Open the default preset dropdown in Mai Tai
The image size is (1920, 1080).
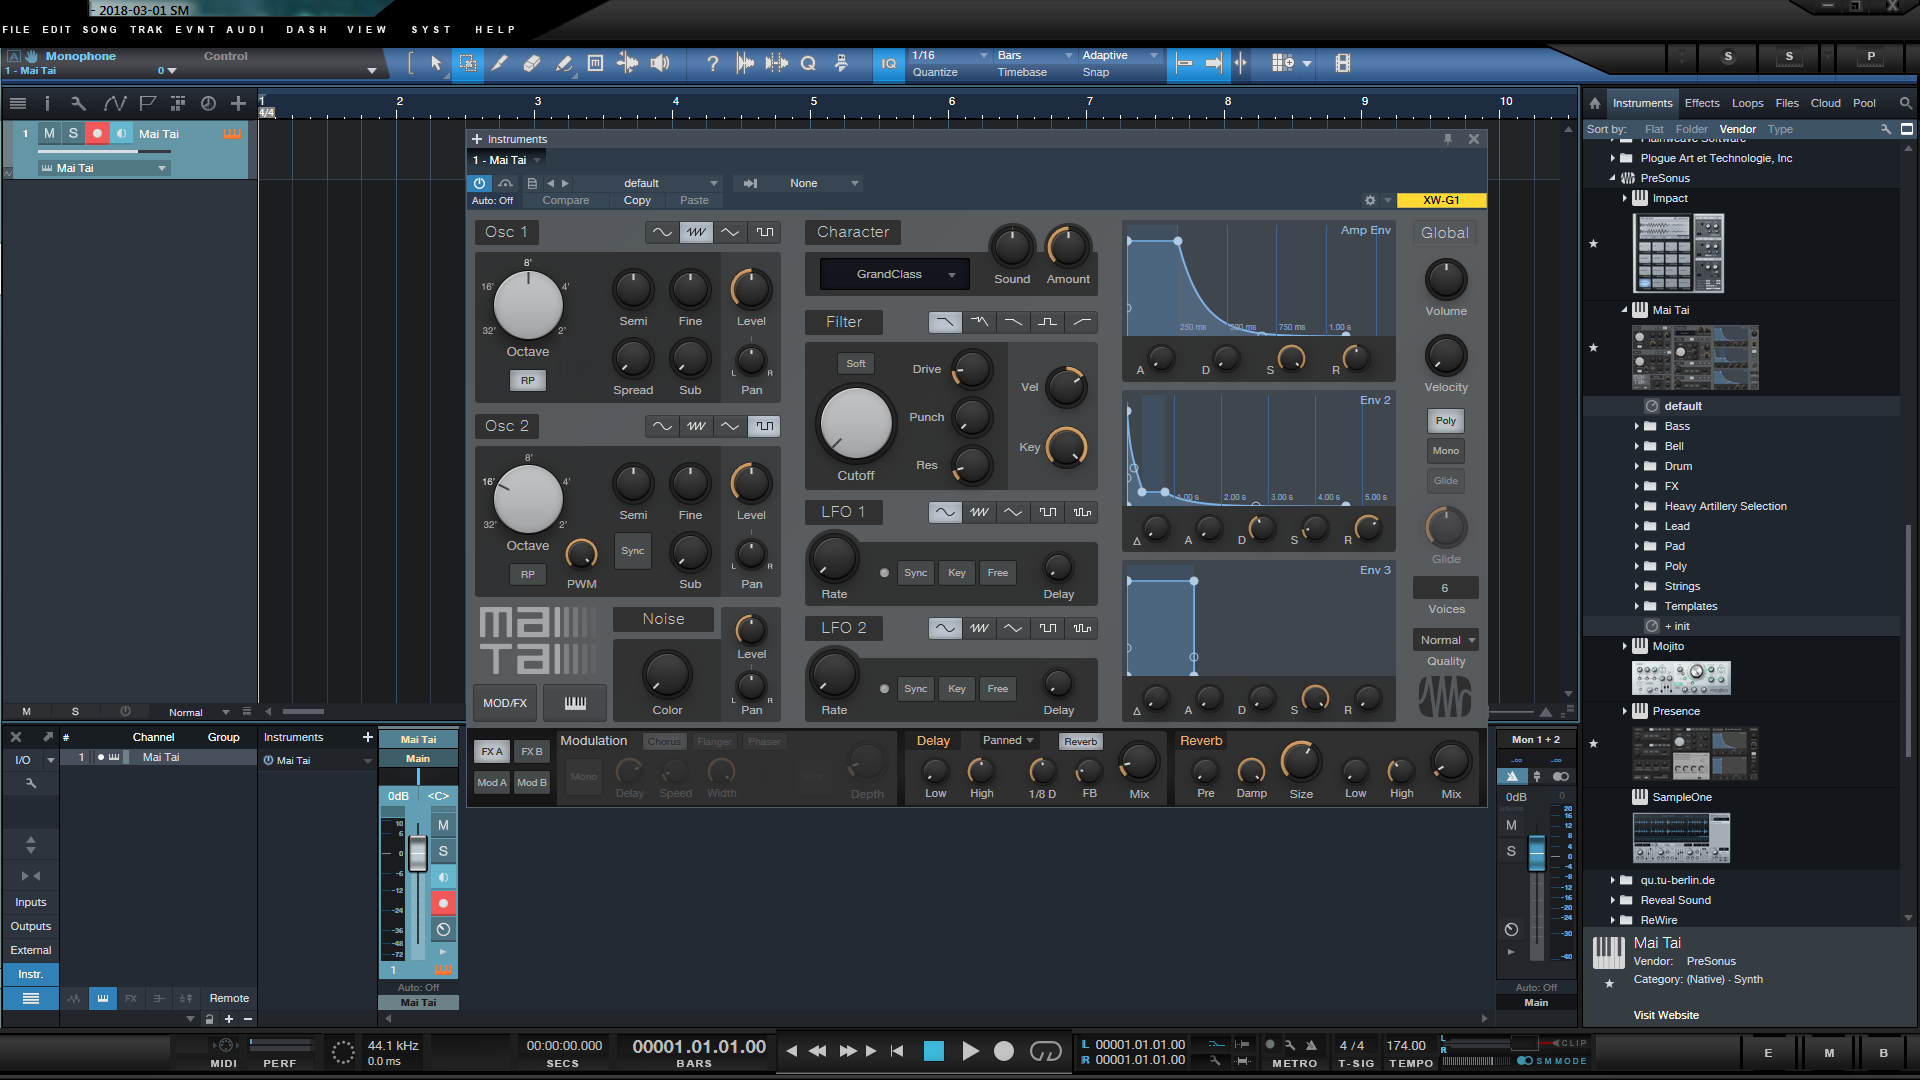(x=670, y=183)
